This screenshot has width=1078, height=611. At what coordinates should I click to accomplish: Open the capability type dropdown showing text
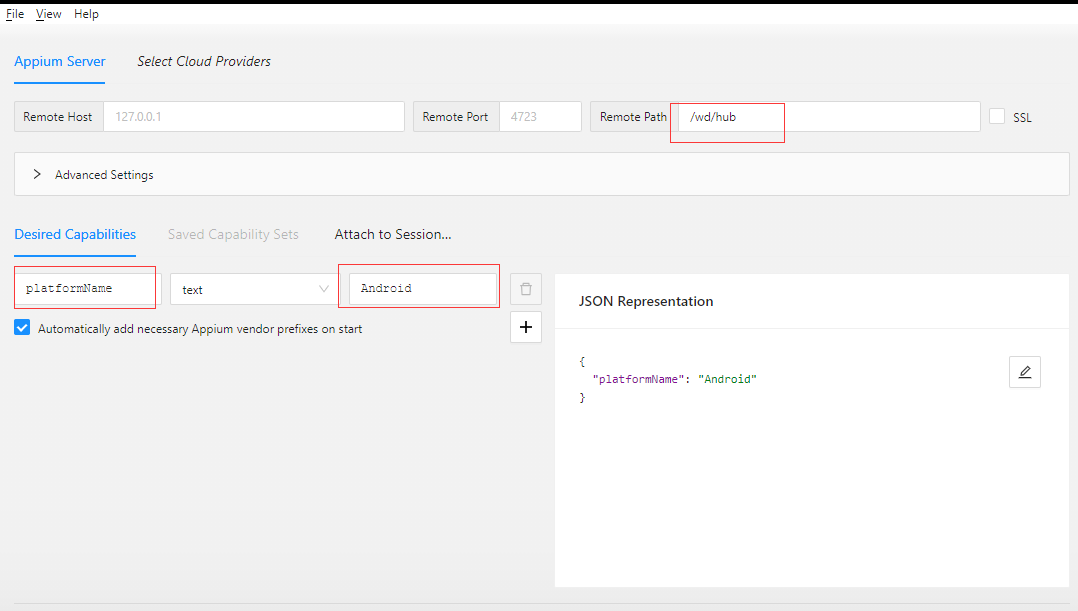coord(254,289)
